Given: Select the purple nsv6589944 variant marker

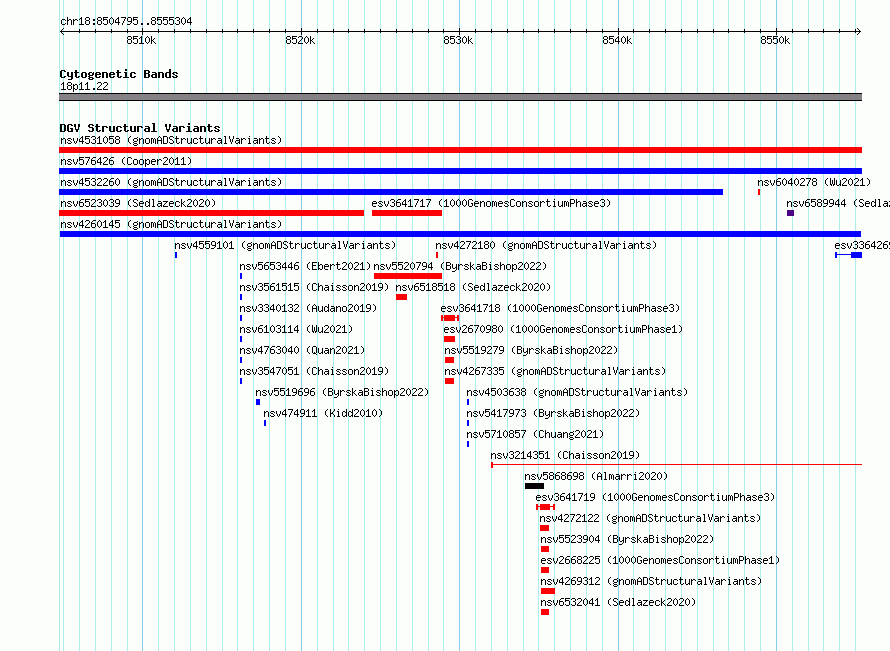Looking at the screenshot, I should click(x=790, y=213).
